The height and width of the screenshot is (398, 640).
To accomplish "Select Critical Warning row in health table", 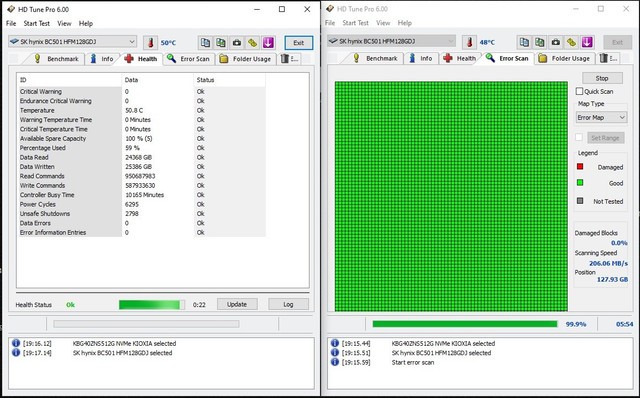I will pyautogui.click(x=142, y=91).
